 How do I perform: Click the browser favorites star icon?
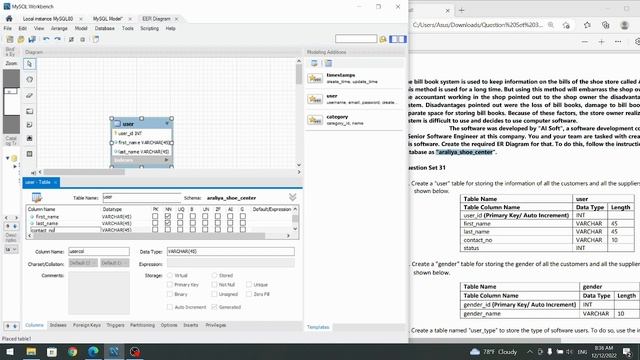[x=587, y=25]
